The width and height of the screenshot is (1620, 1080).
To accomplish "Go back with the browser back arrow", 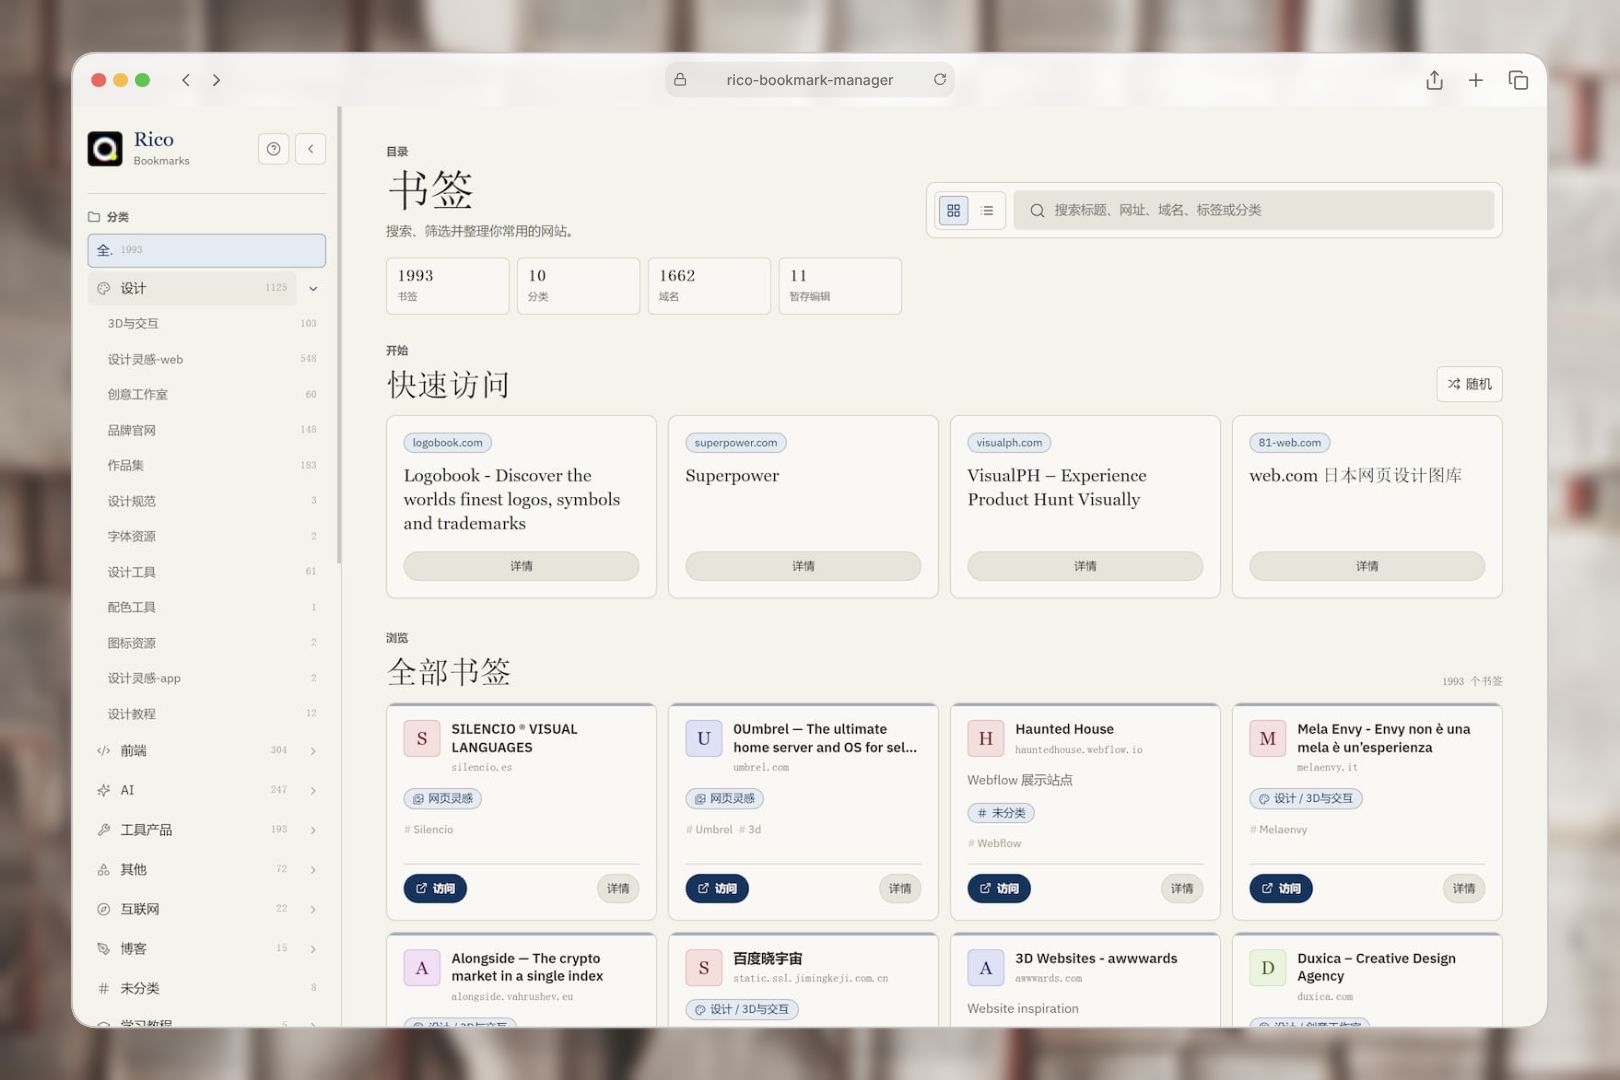I will pos(186,80).
